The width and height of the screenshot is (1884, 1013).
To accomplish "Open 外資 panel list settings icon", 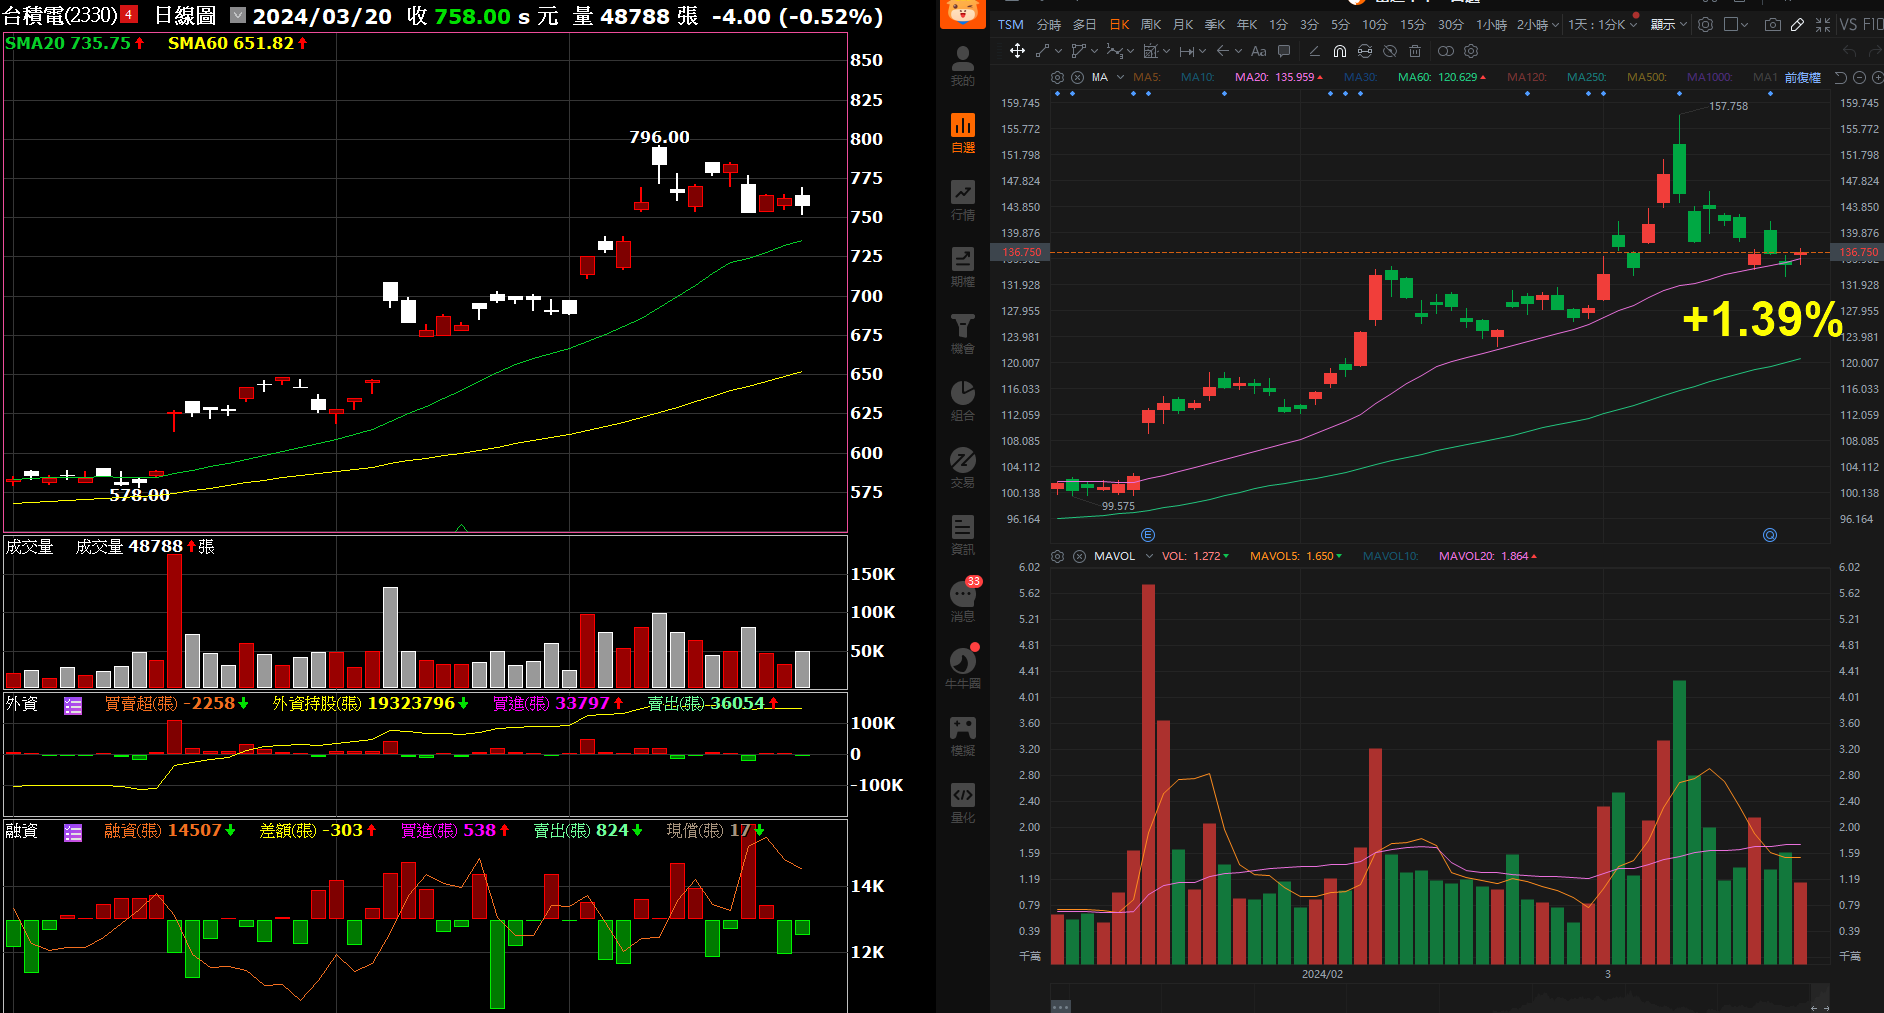I will point(73,706).
